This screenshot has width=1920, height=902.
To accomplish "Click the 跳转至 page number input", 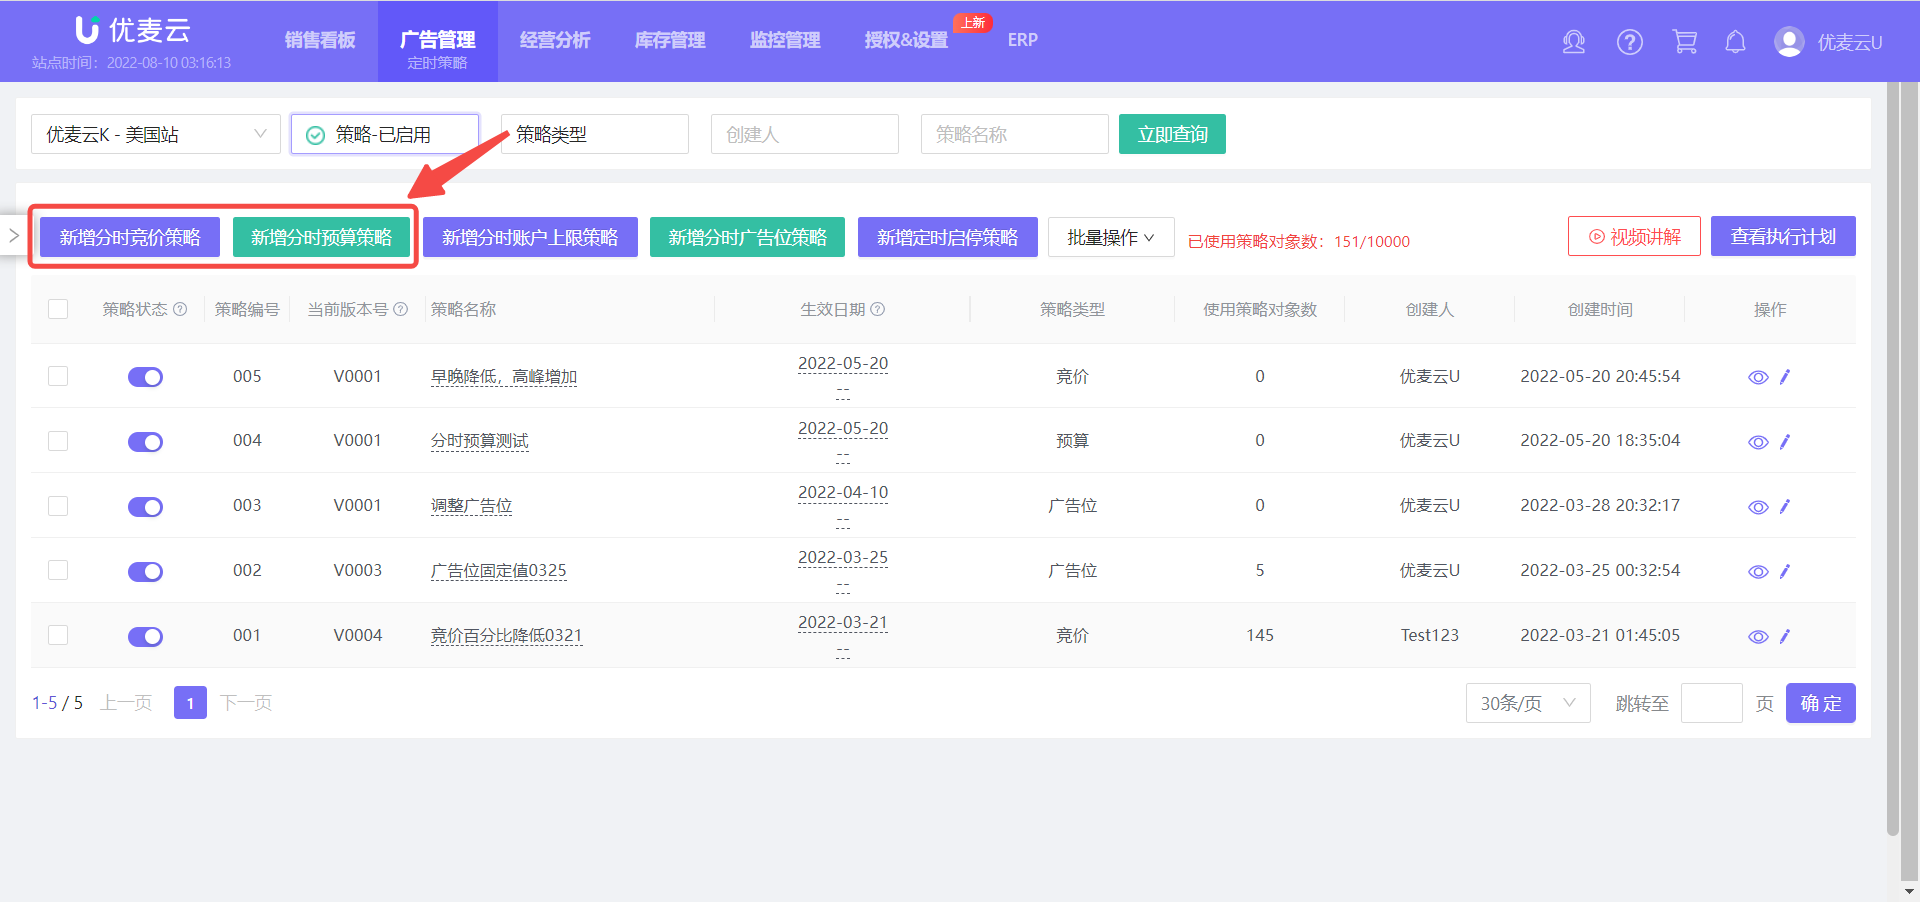I will point(1711,703).
